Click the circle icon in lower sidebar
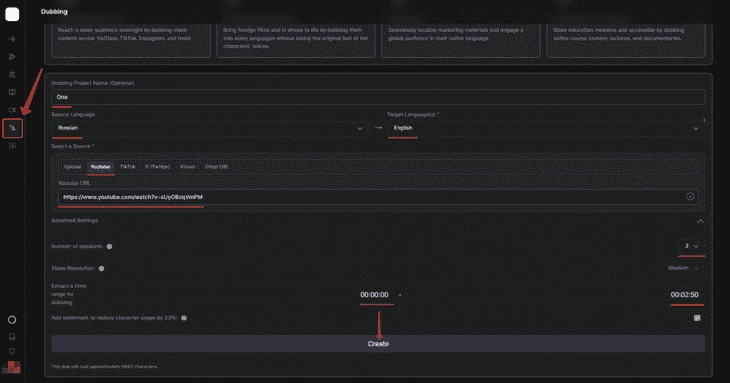Screen dimensions: 730x383 point(12,320)
